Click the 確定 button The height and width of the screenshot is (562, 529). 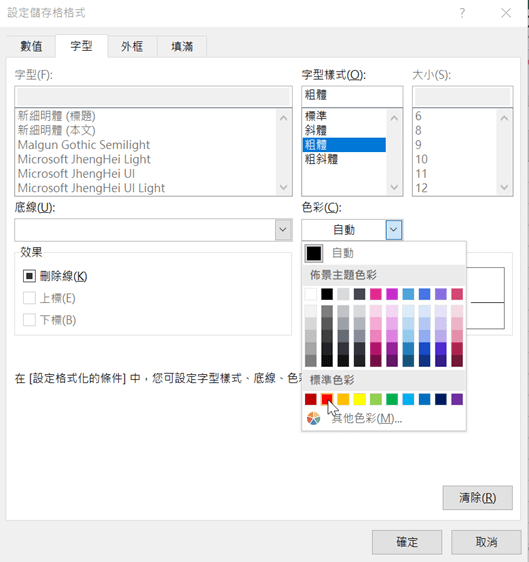point(407,542)
